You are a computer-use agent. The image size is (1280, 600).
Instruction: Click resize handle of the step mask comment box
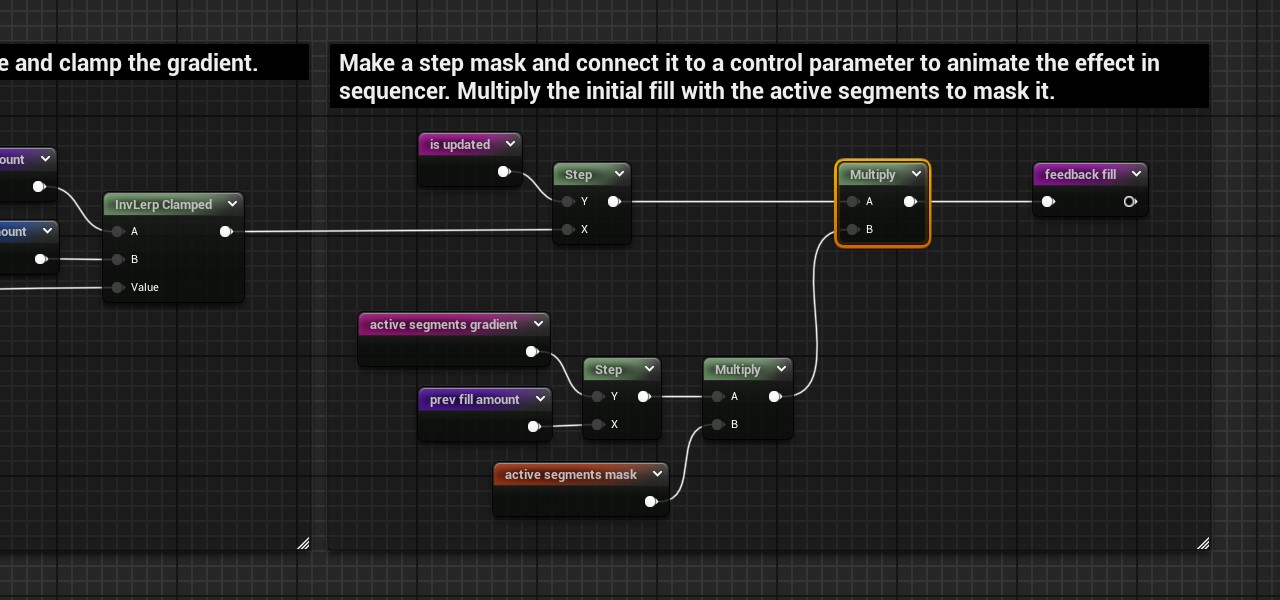[x=1202, y=543]
